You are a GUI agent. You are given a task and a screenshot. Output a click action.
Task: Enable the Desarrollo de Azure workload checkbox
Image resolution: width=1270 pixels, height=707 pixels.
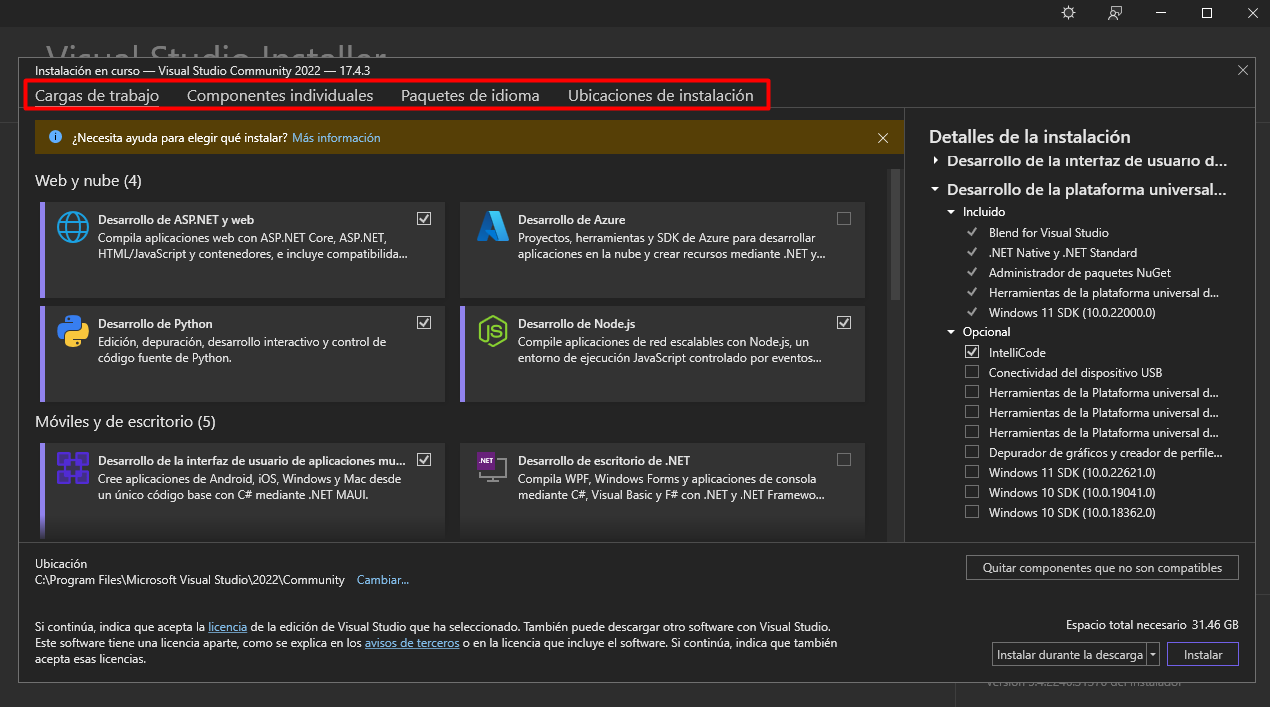844,219
